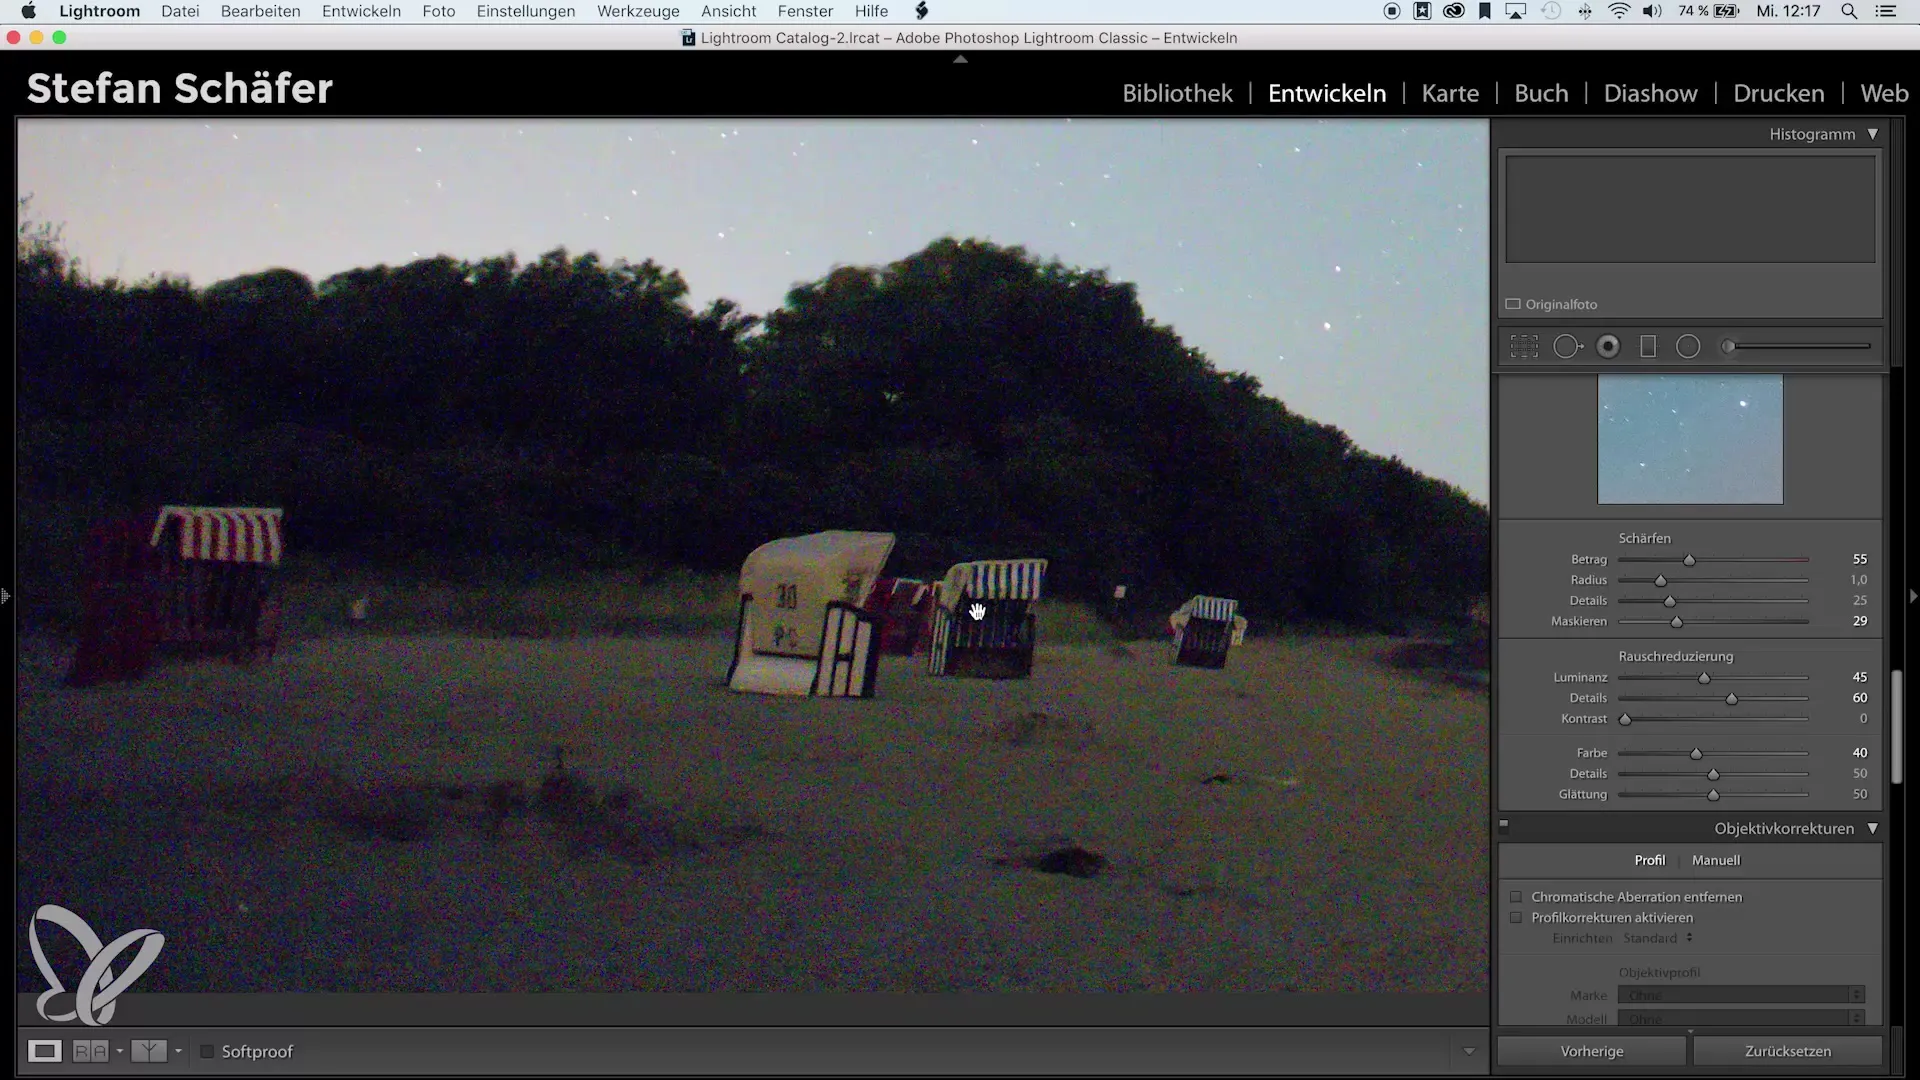
Task: Select the crop overlay tool
Action: (x=1524, y=347)
